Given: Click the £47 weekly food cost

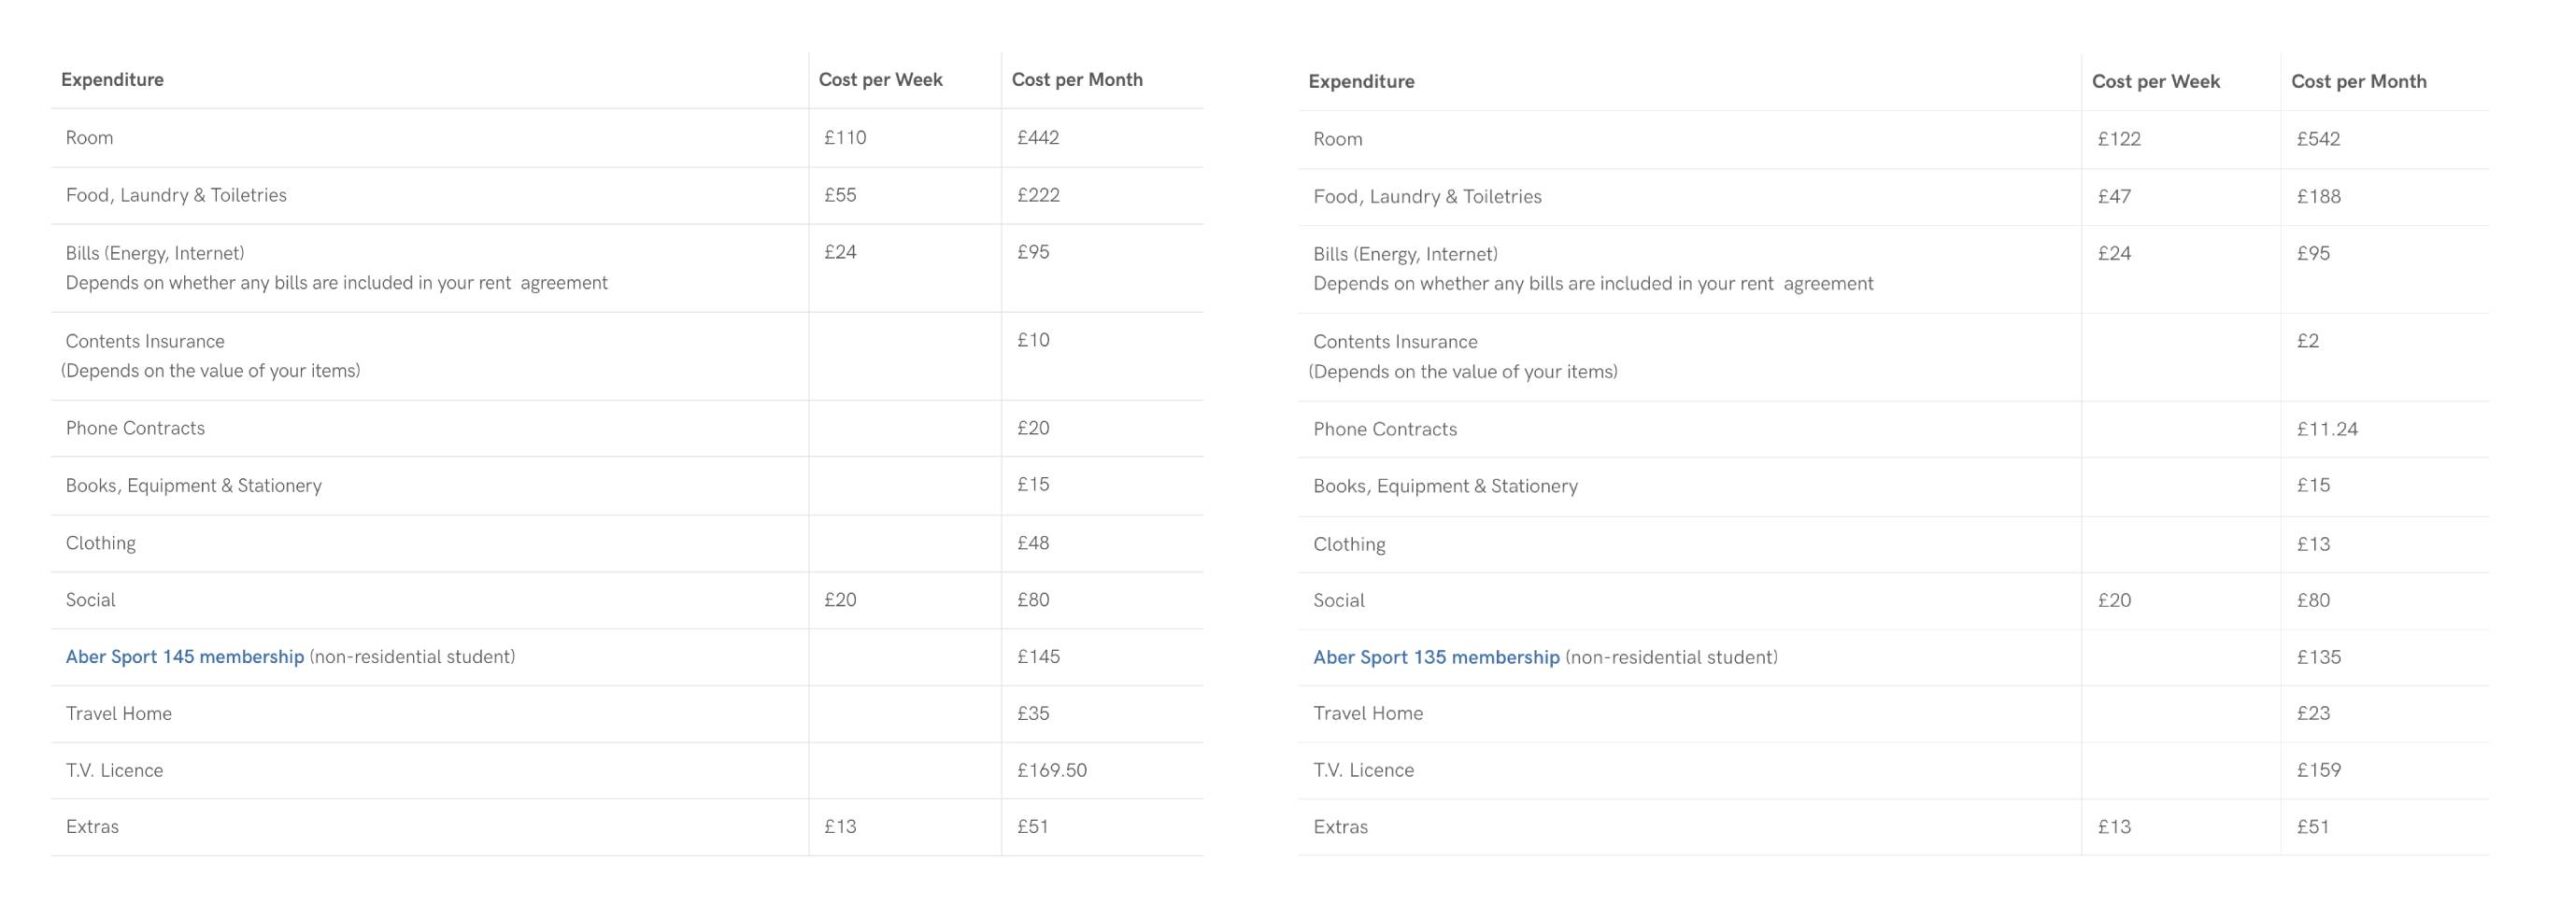Looking at the screenshot, I should 2113,197.
